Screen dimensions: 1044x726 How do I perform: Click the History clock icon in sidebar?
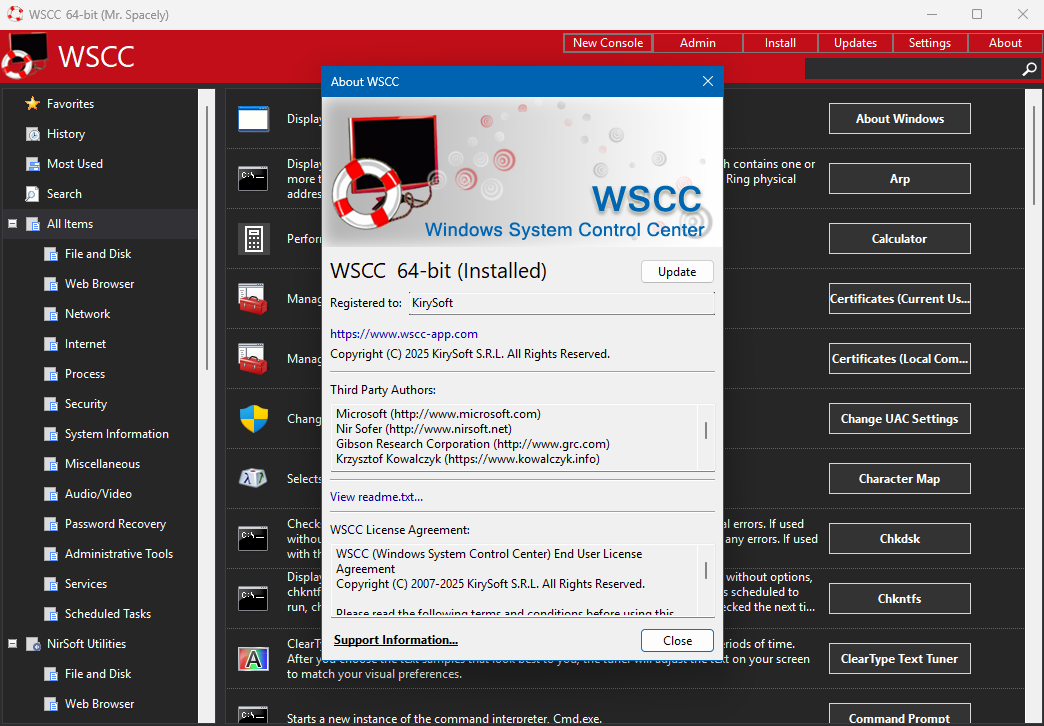33,134
